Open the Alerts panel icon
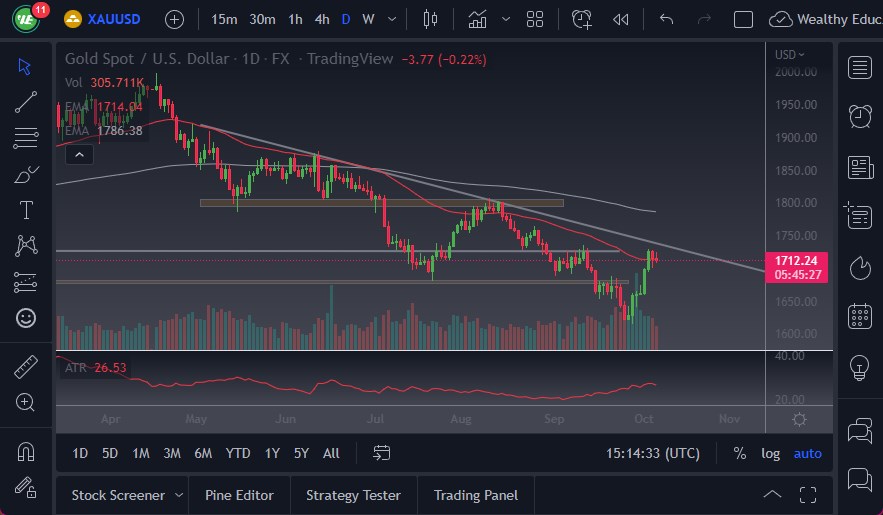883x515 pixels. tap(859, 116)
